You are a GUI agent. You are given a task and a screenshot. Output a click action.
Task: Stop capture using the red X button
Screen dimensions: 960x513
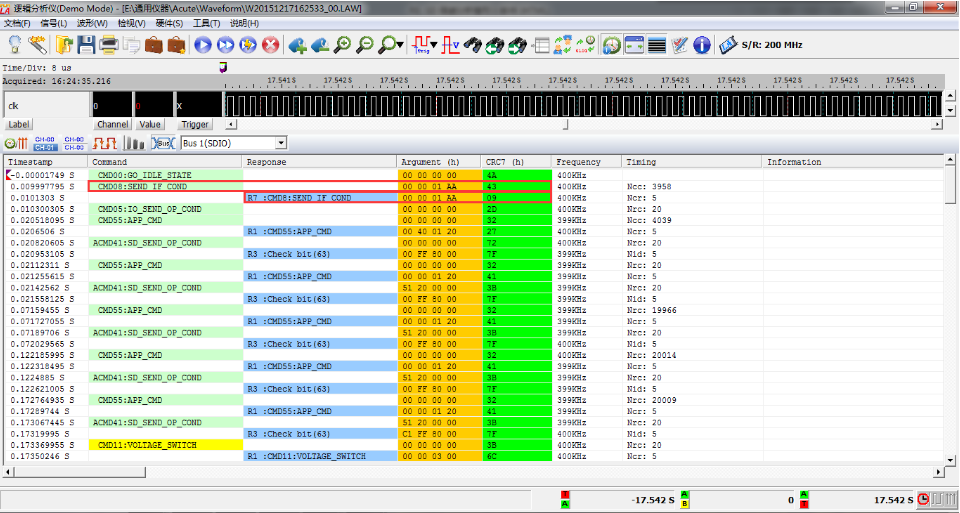click(x=271, y=45)
